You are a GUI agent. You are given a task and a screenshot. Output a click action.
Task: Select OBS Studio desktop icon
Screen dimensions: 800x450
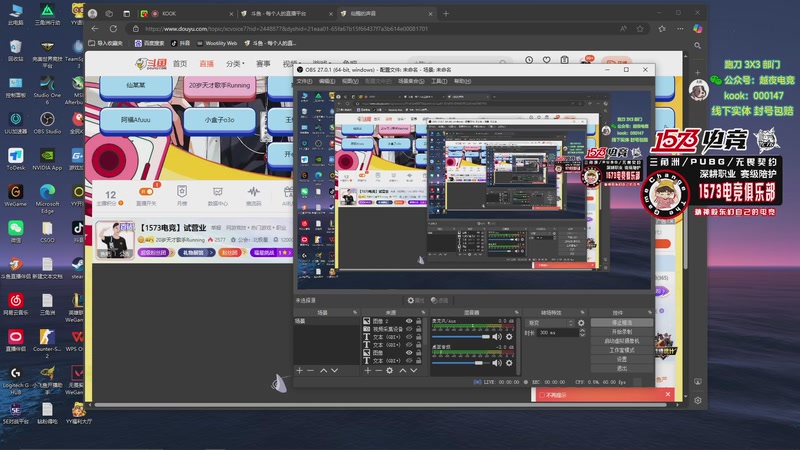pyautogui.click(x=47, y=123)
